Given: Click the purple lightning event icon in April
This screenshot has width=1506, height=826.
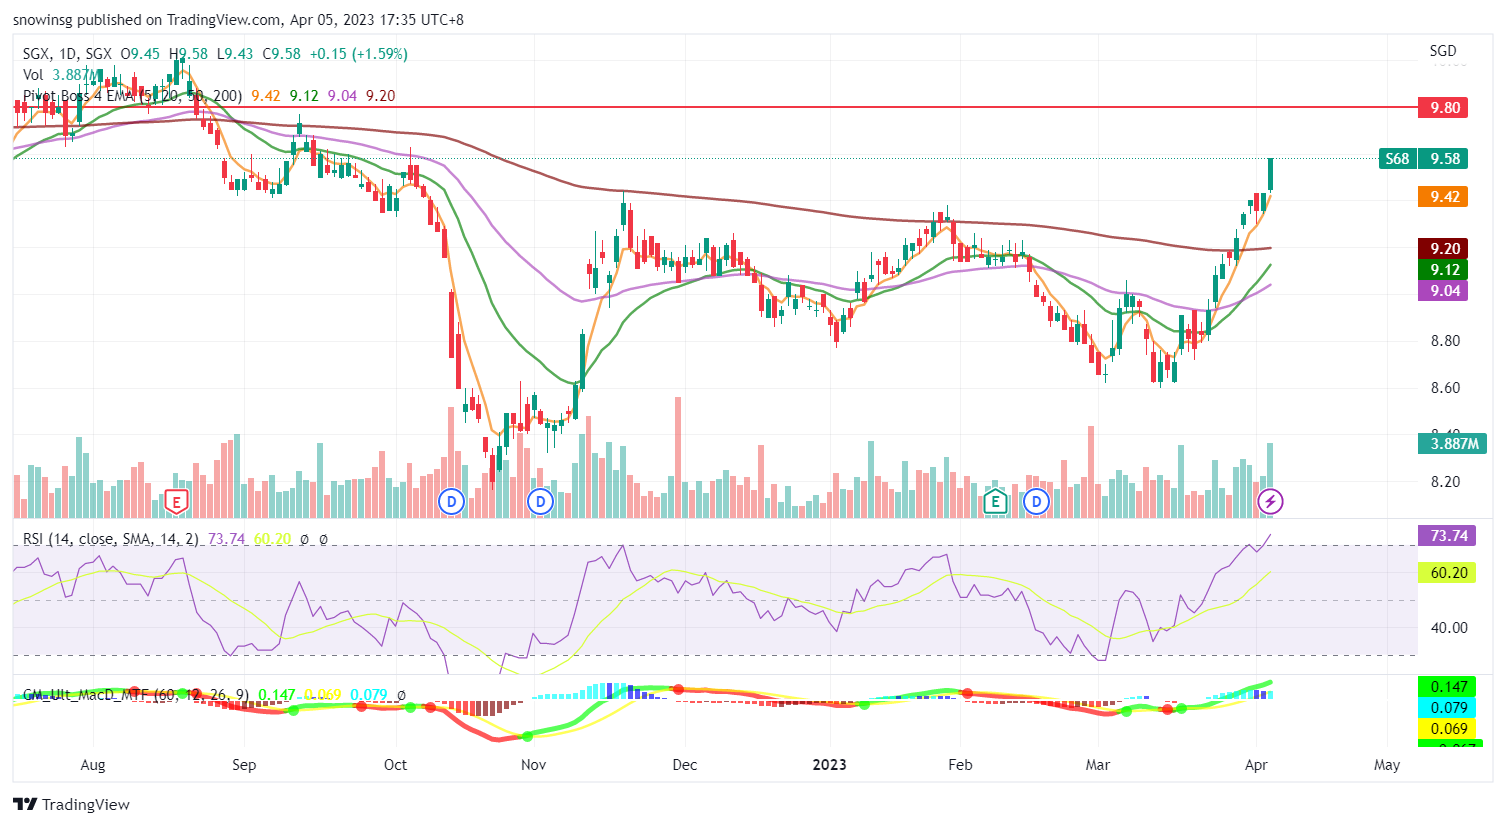Looking at the screenshot, I should [x=1270, y=501].
